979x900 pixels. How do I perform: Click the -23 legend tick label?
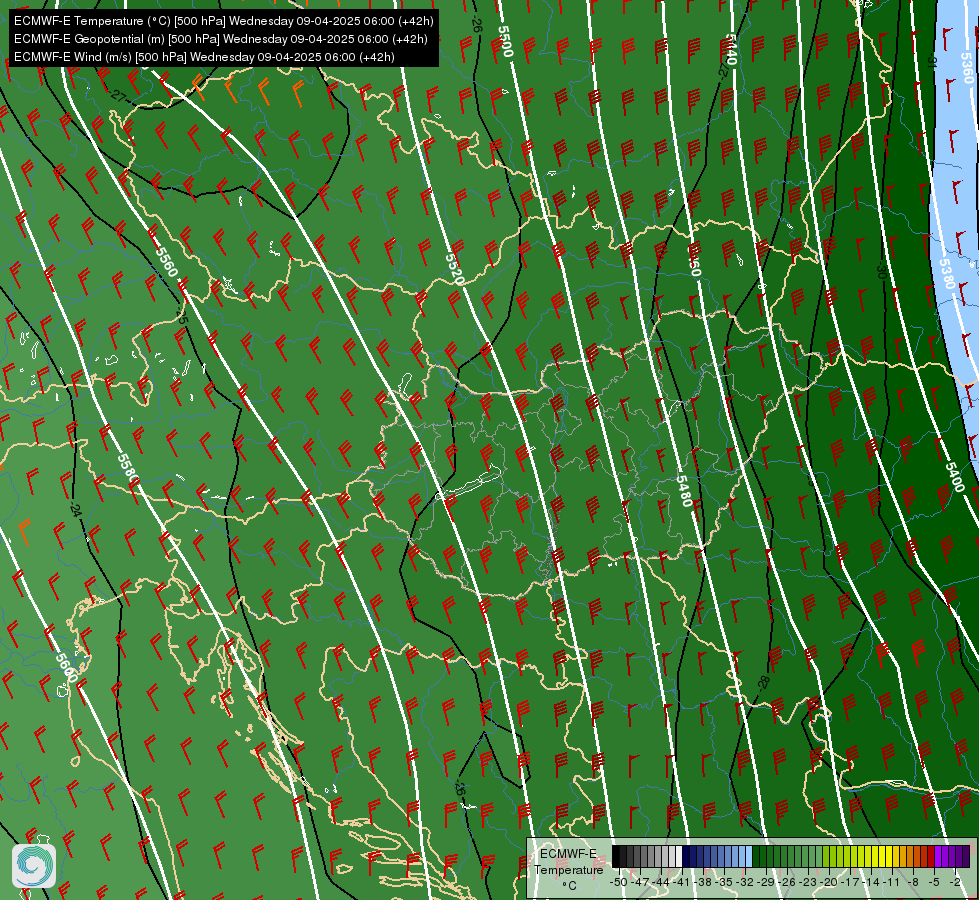808,883
